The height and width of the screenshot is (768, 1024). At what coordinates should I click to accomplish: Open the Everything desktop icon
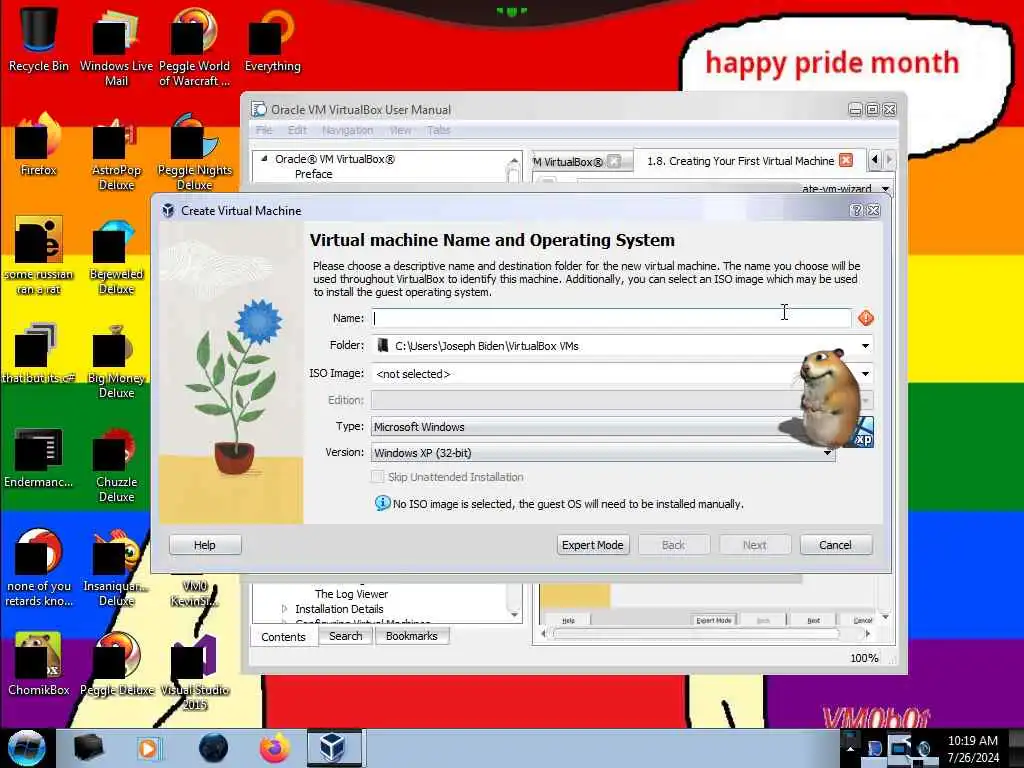(272, 39)
